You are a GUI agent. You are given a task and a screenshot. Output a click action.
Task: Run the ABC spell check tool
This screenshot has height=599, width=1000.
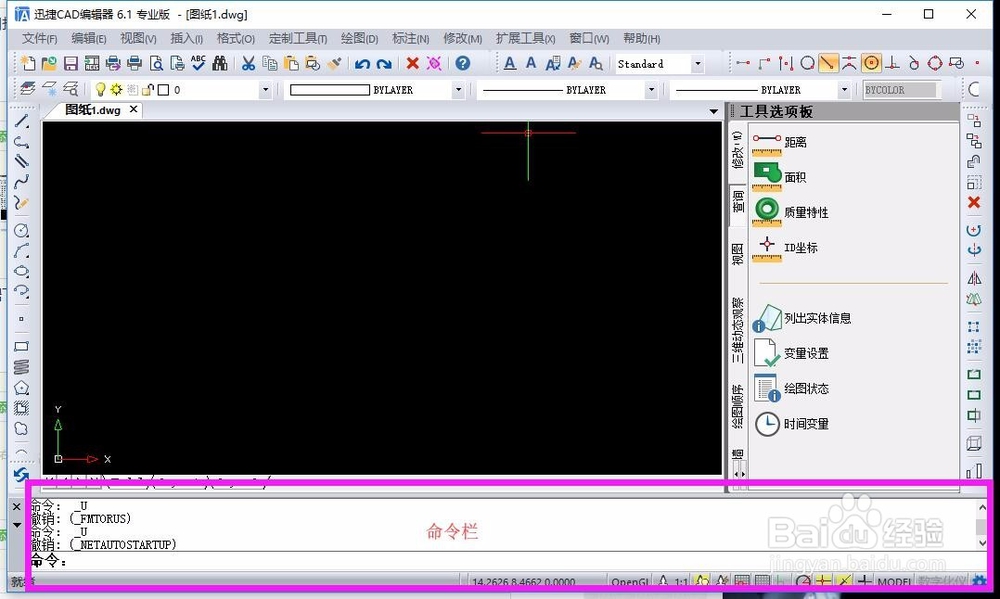coord(198,63)
